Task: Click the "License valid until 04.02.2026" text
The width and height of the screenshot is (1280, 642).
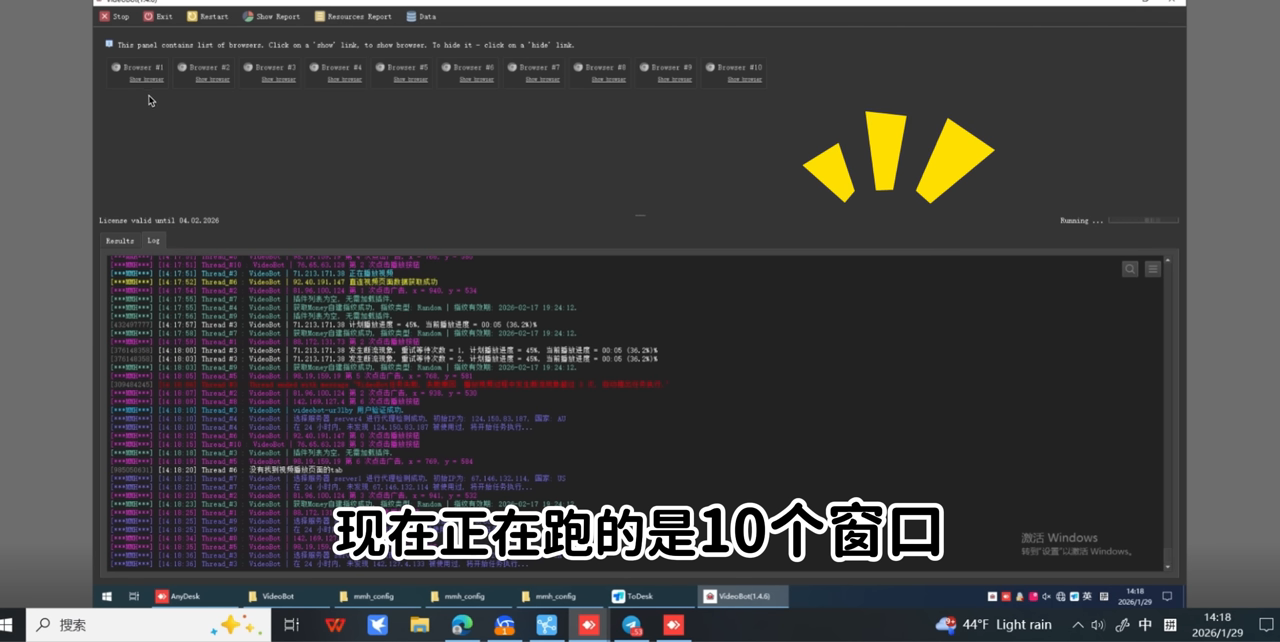Action: pyautogui.click(x=159, y=220)
